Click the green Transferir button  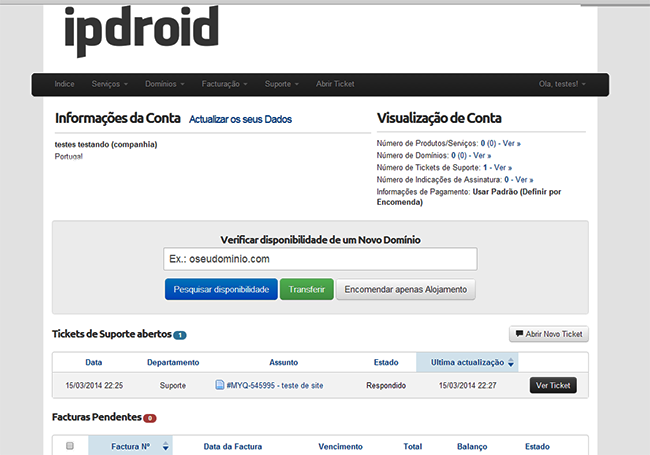tap(306, 289)
